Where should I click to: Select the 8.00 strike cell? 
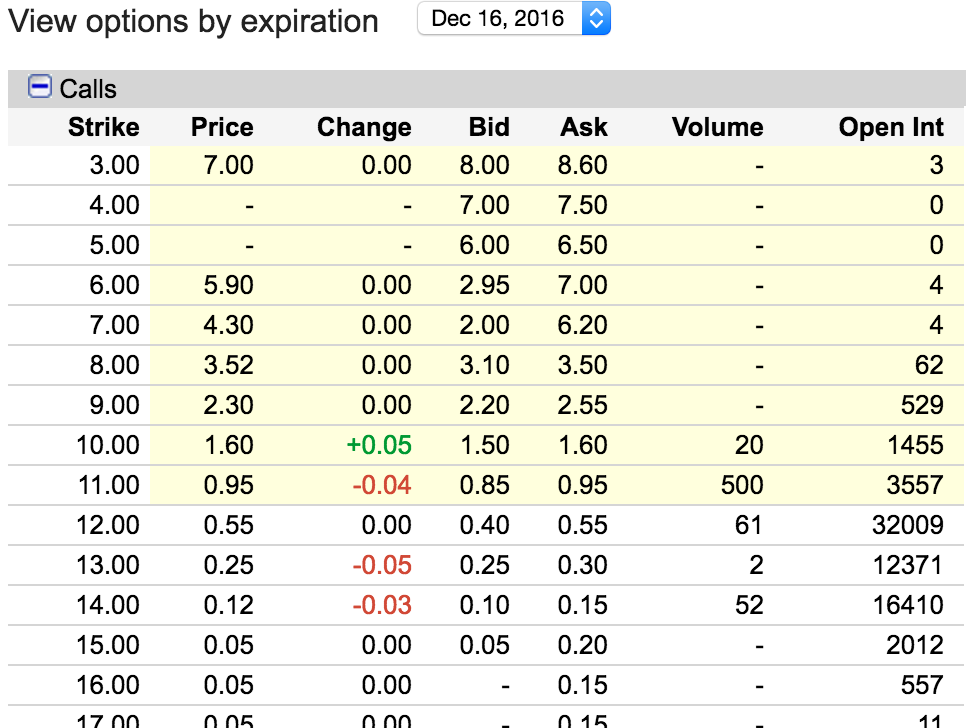[115, 365]
